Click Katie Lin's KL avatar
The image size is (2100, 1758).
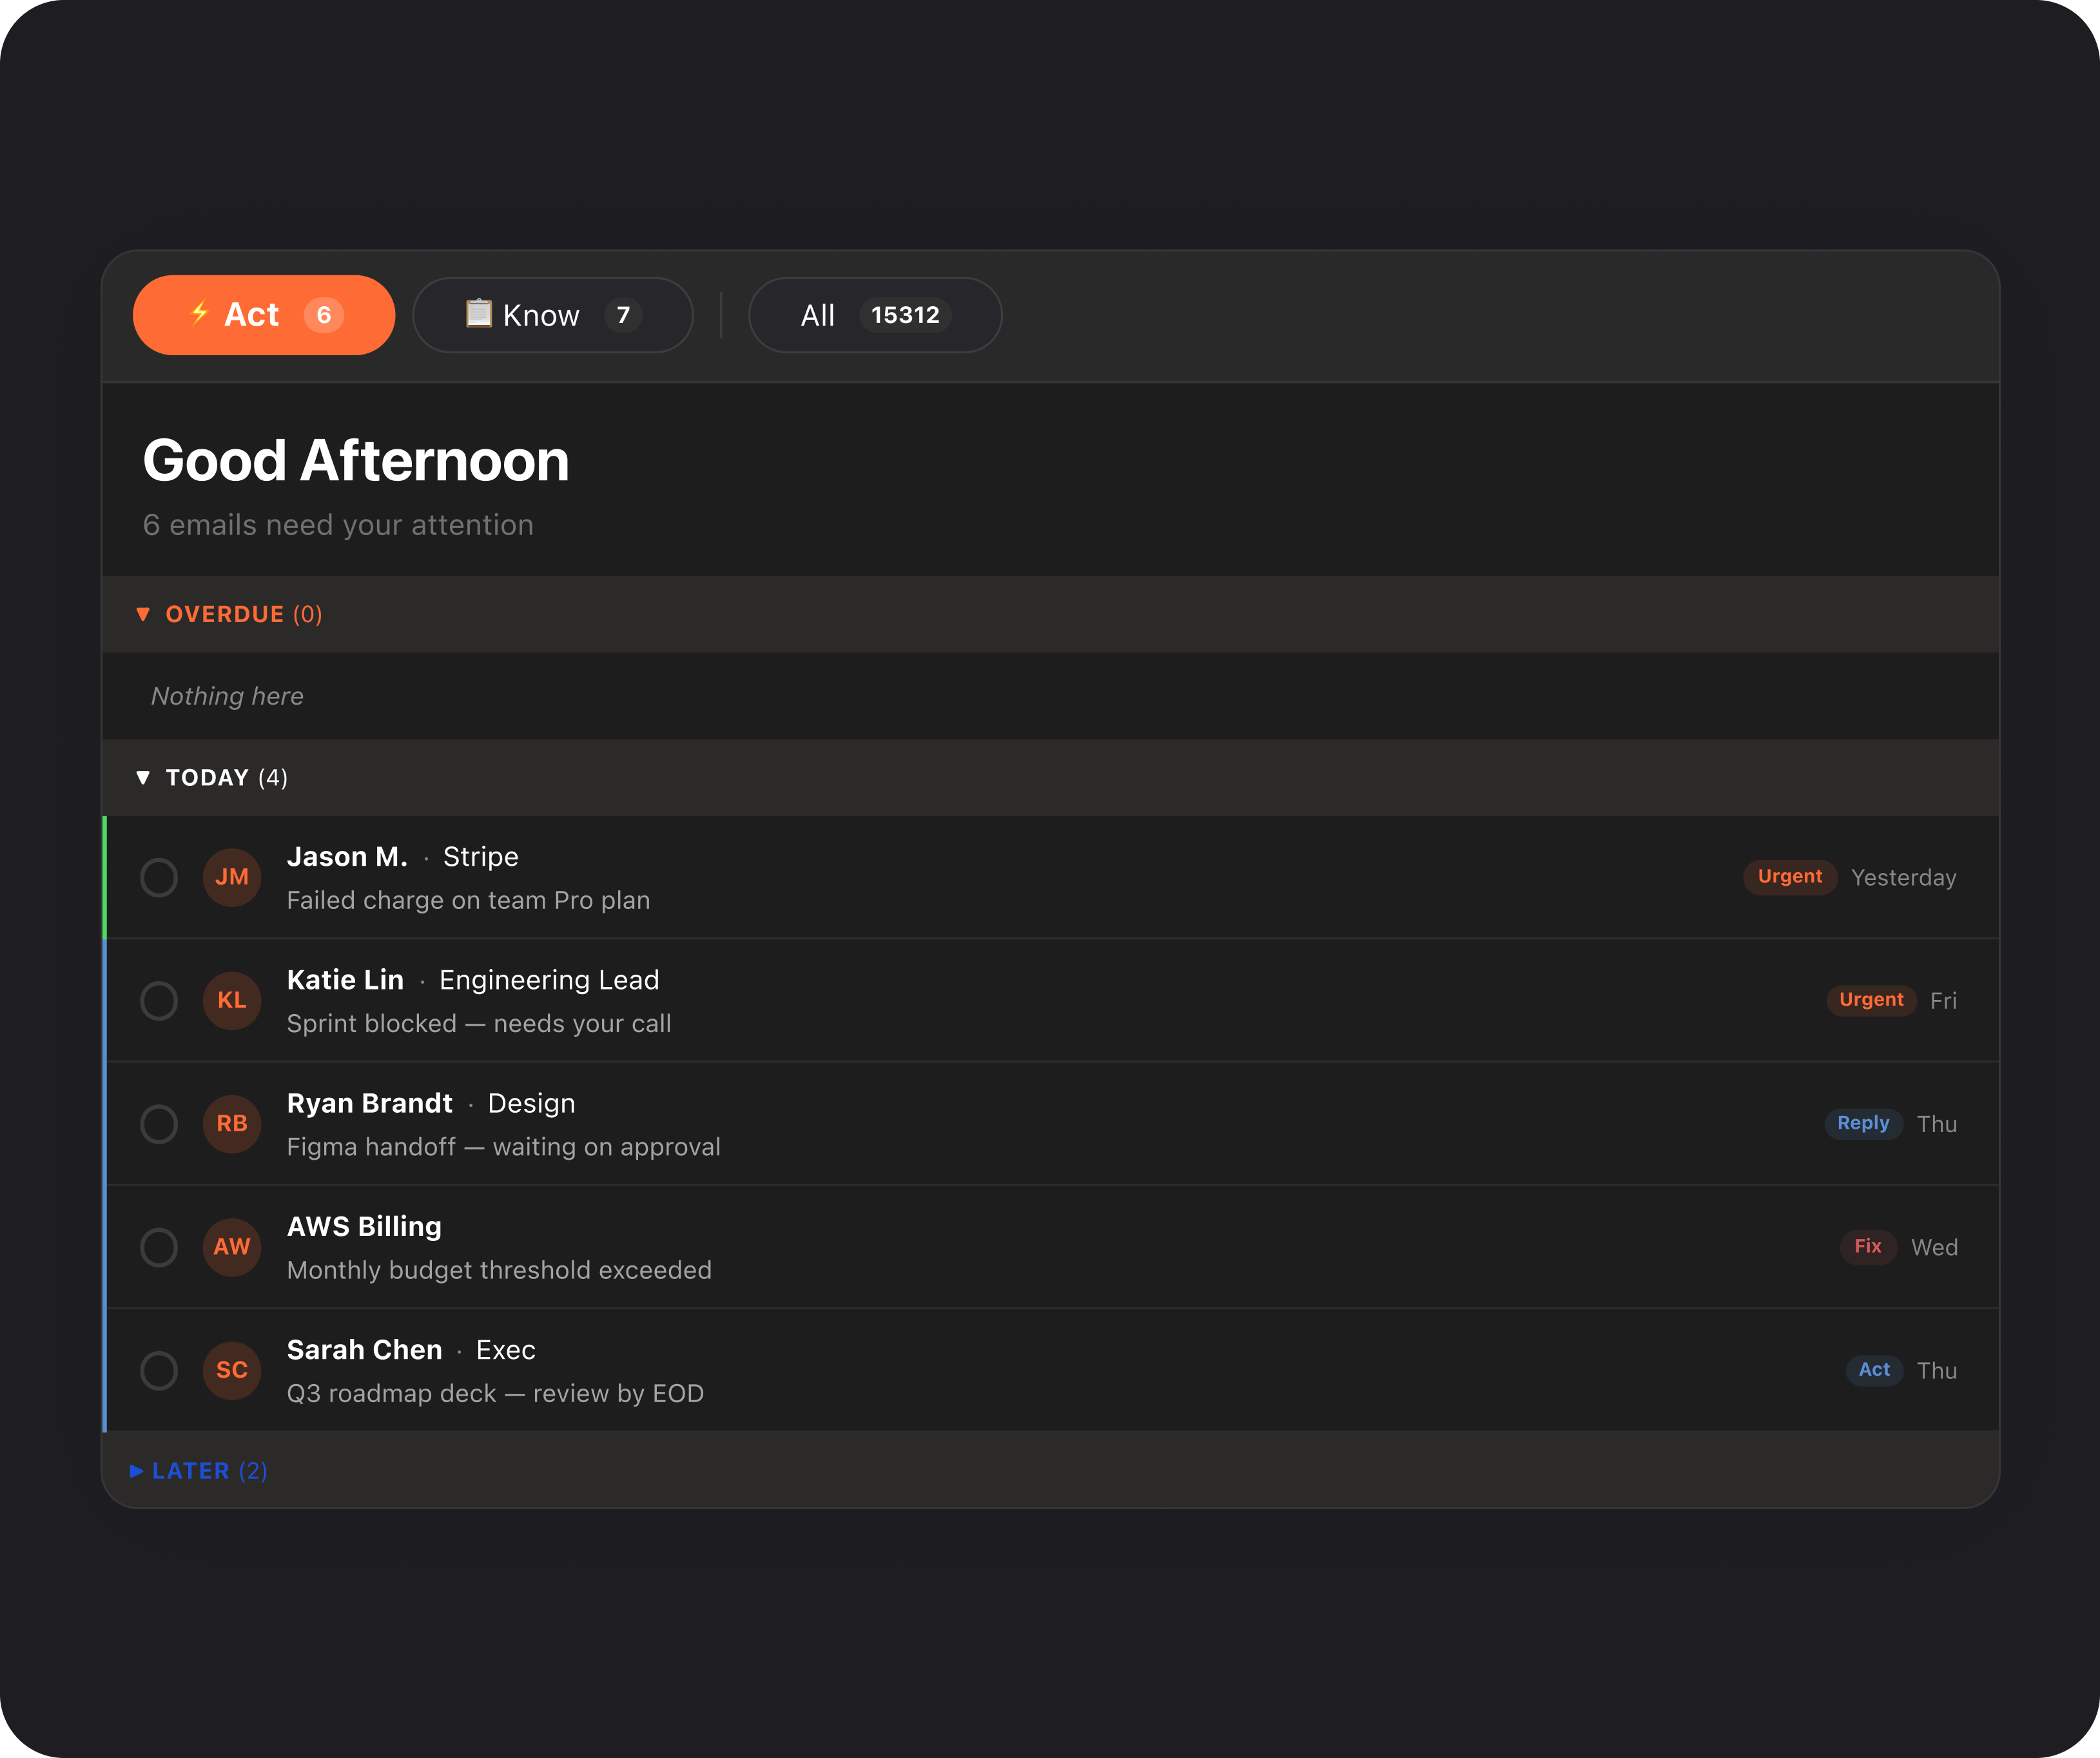(x=231, y=1000)
